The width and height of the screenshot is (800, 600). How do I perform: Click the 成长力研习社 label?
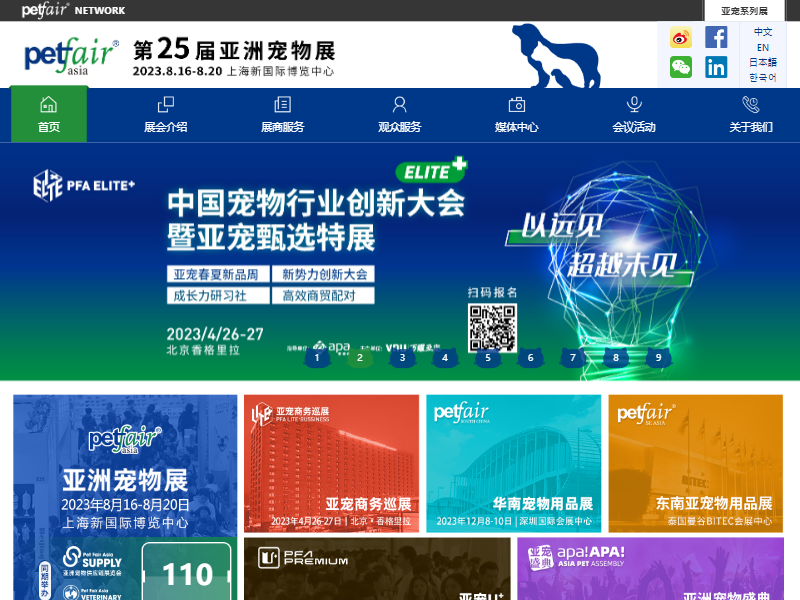218,295
